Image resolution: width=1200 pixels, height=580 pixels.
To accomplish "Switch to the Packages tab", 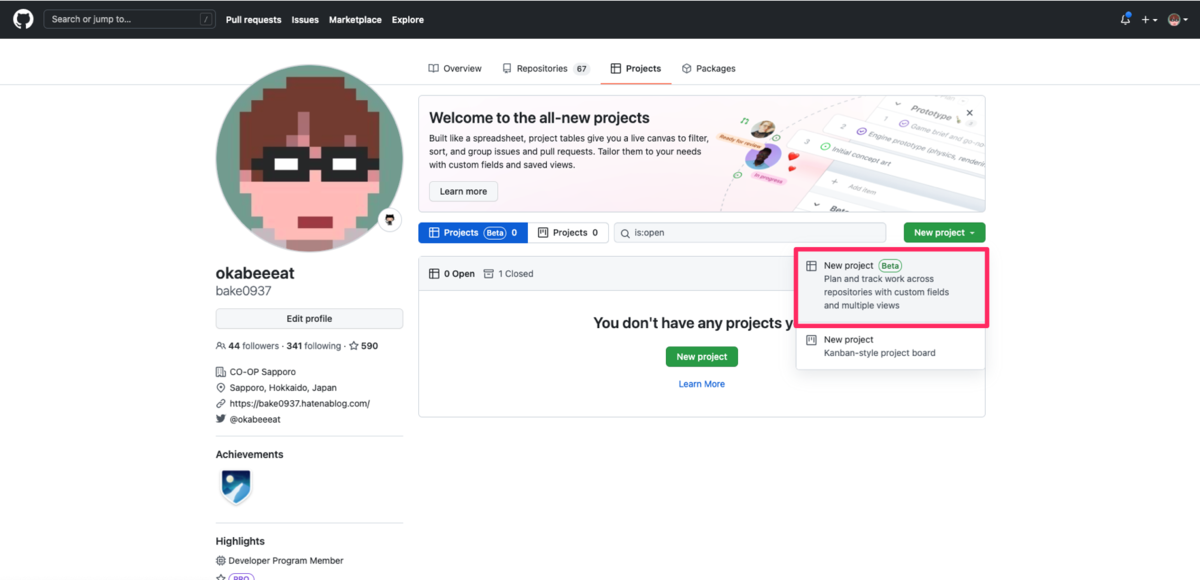I will pyautogui.click(x=708, y=68).
